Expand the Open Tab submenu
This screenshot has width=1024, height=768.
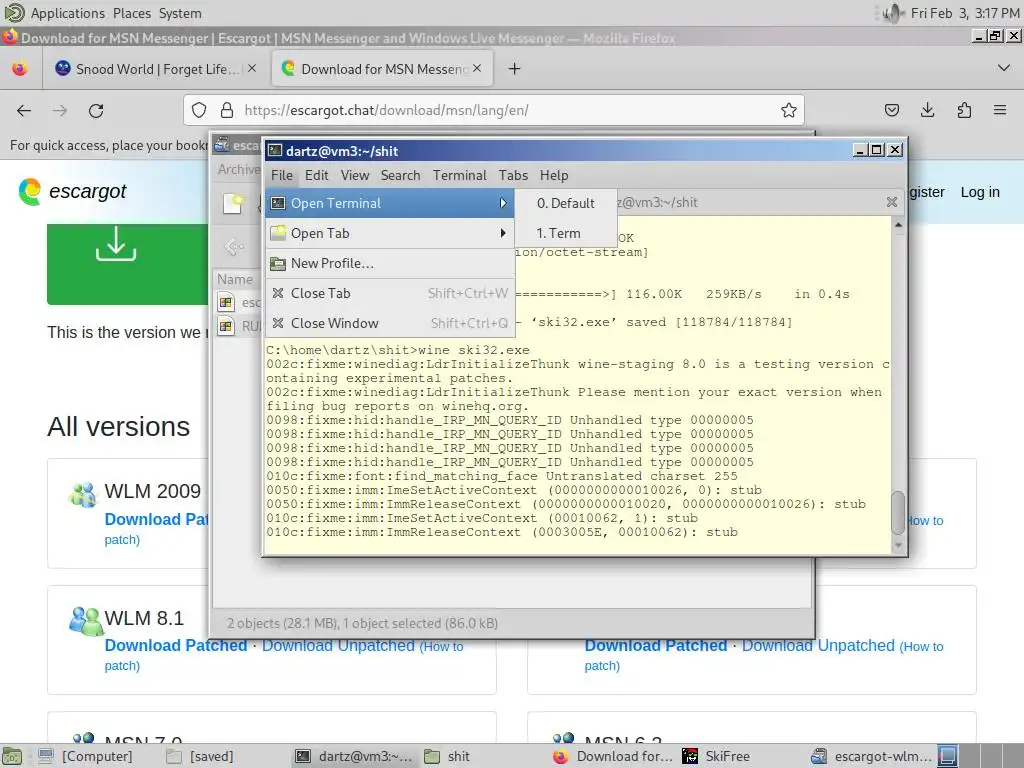pos(390,233)
